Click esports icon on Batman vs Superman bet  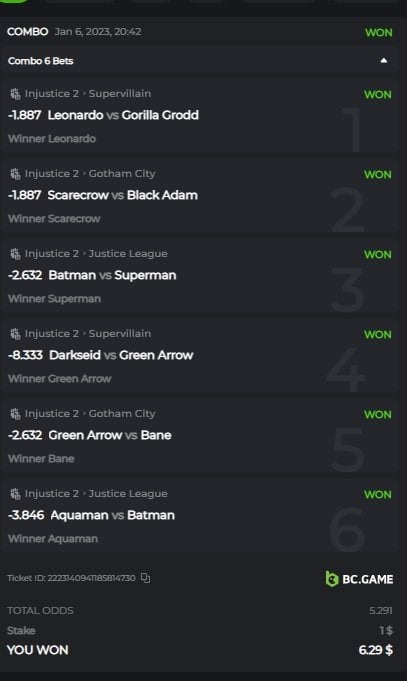pyautogui.click(x=15, y=253)
